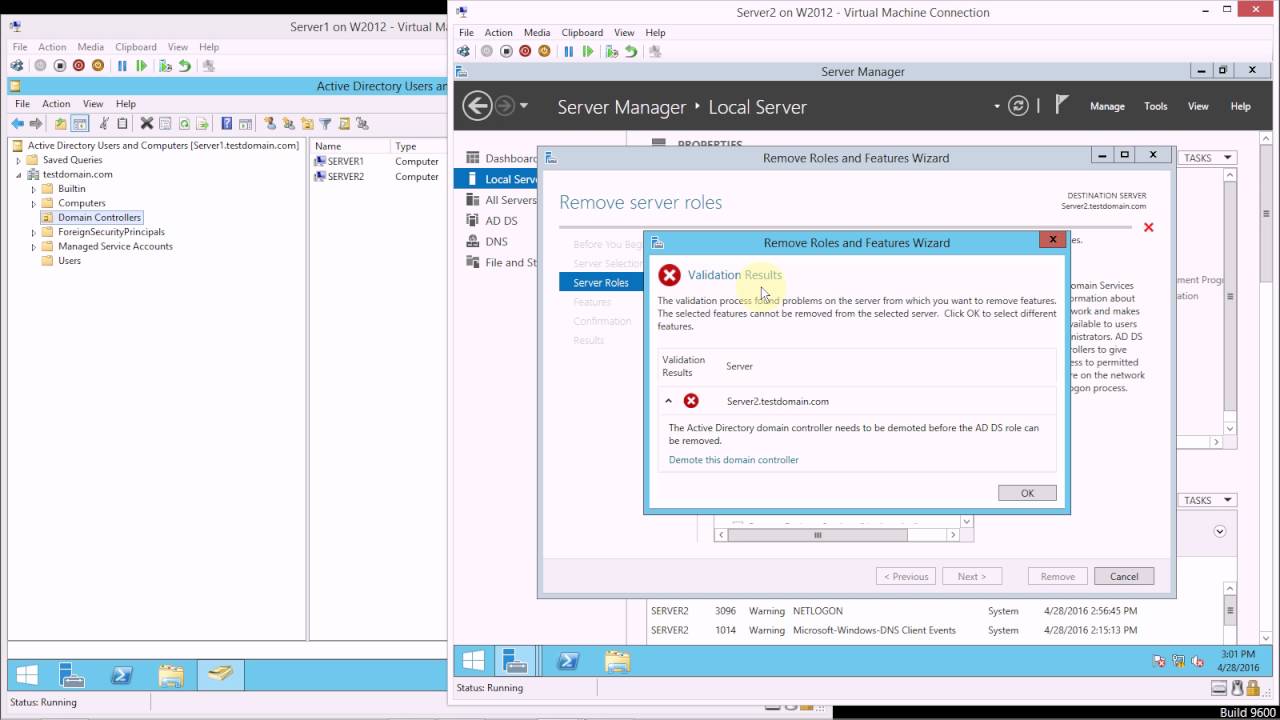
Task: Expand Computers node in AD tree
Action: (33, 203)
